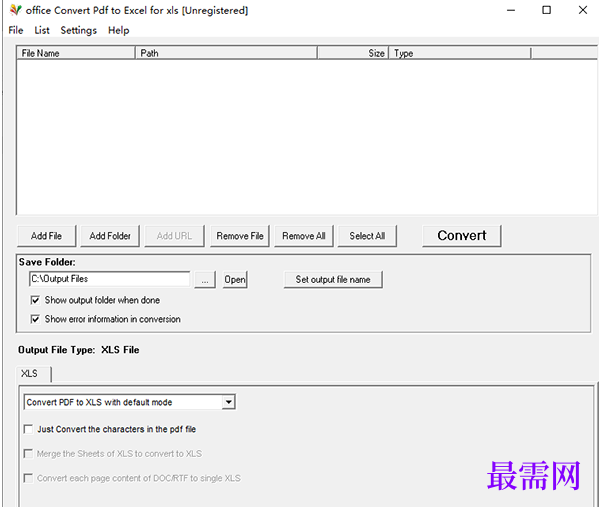The height and width of the screenshot is (507, 599).
Task: Click Set output file name button
Action: coord(333,280)
